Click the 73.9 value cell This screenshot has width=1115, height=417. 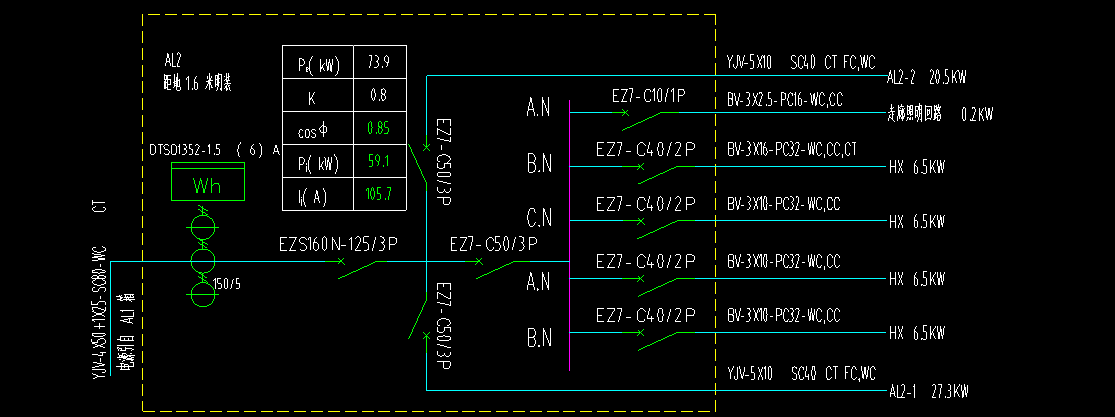(x=379, y=62)
